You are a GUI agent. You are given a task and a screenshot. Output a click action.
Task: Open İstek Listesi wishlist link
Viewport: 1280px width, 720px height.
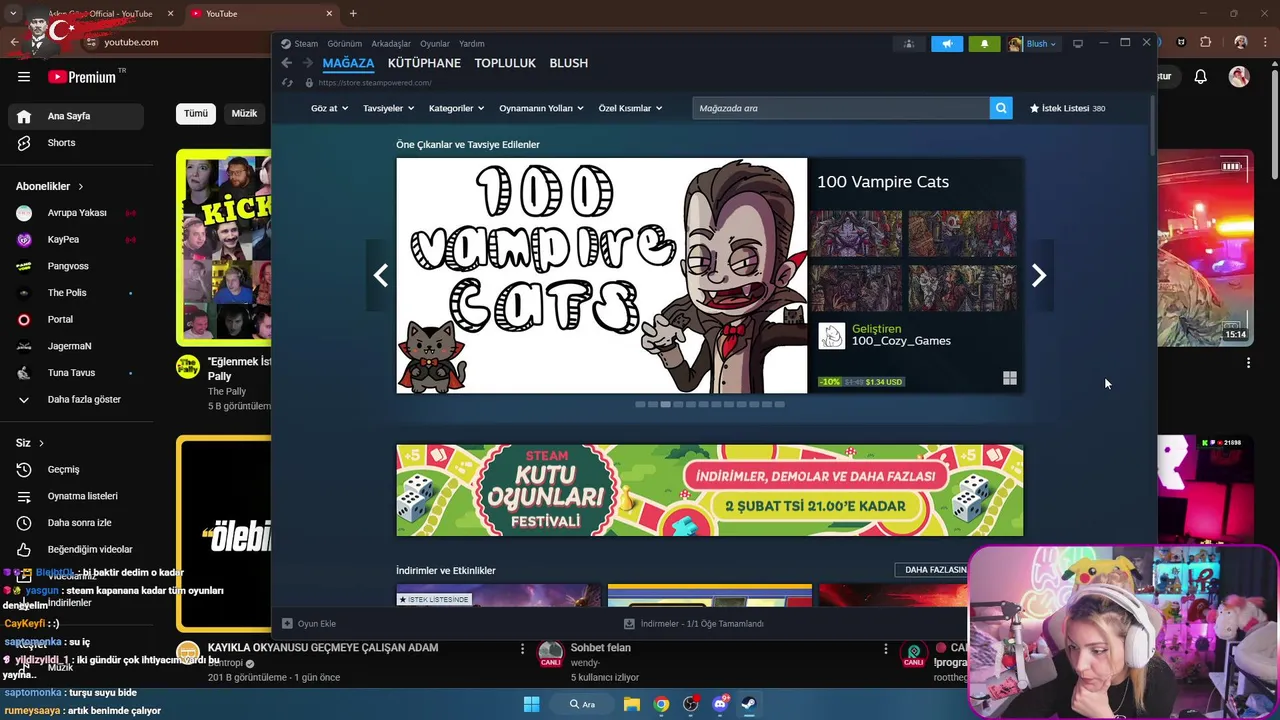tap(1067, 108)
